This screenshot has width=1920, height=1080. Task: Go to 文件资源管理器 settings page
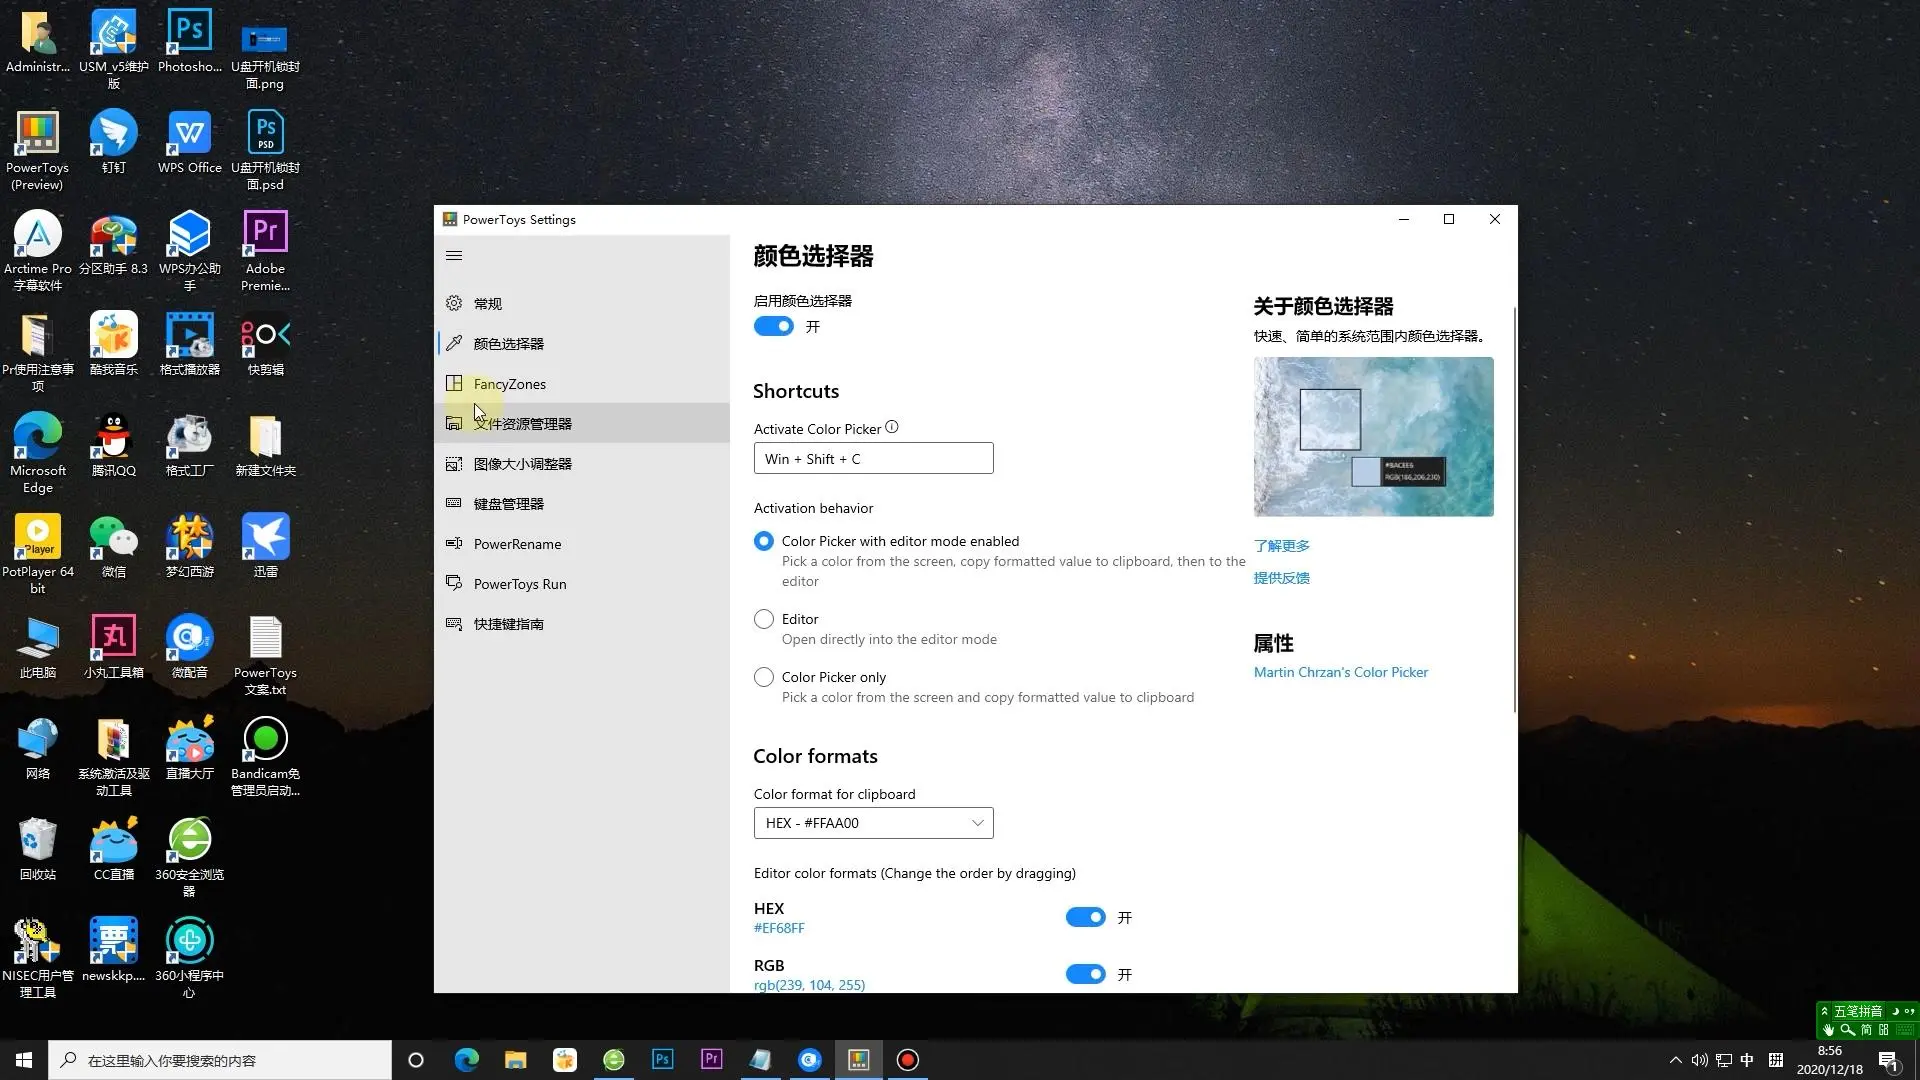(x=582, y=424)
